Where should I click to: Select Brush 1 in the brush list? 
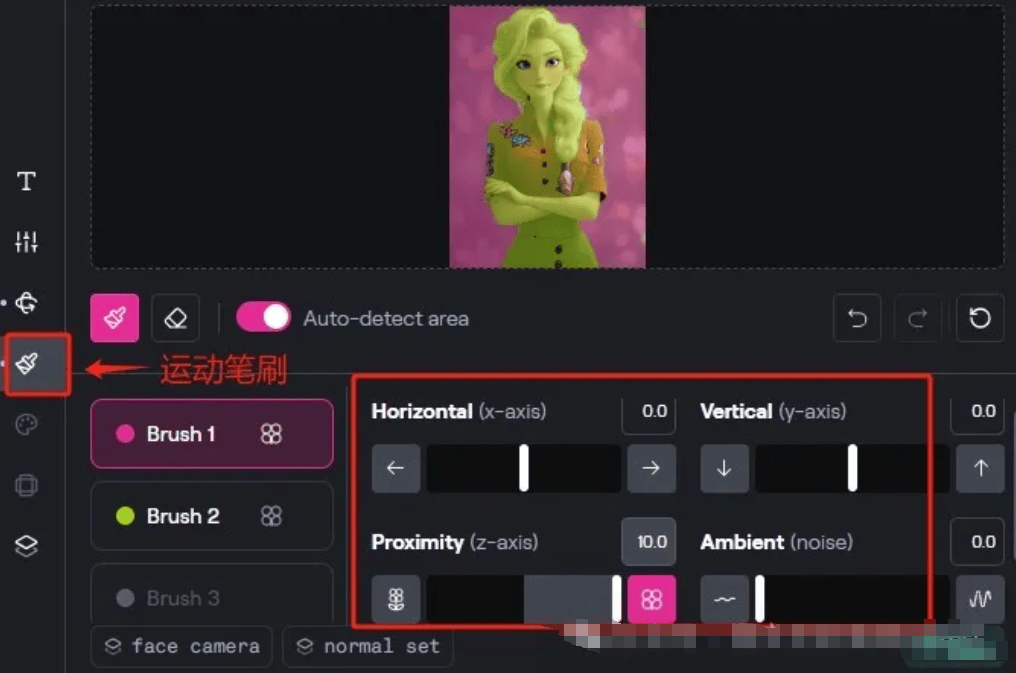[212, 433]
